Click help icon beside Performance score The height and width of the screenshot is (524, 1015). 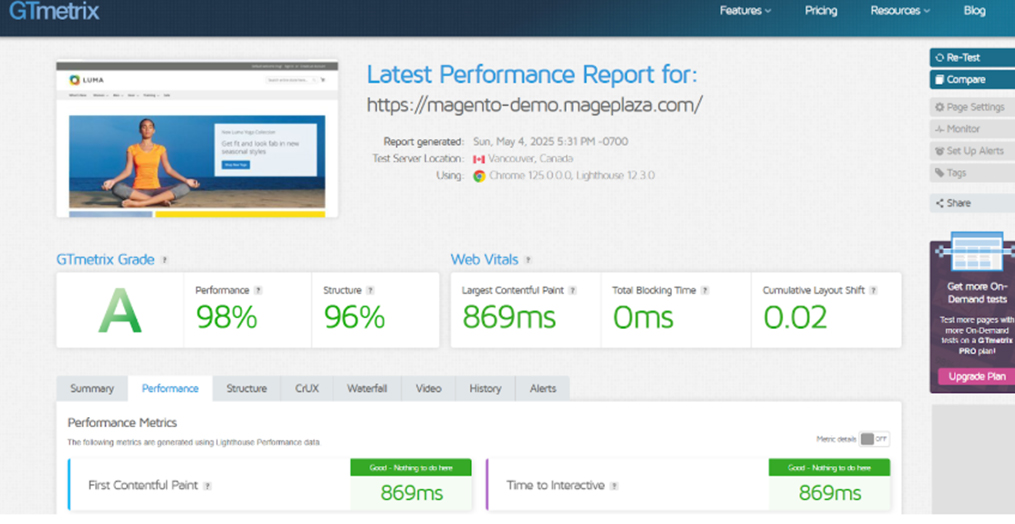[x=258, y=291]
